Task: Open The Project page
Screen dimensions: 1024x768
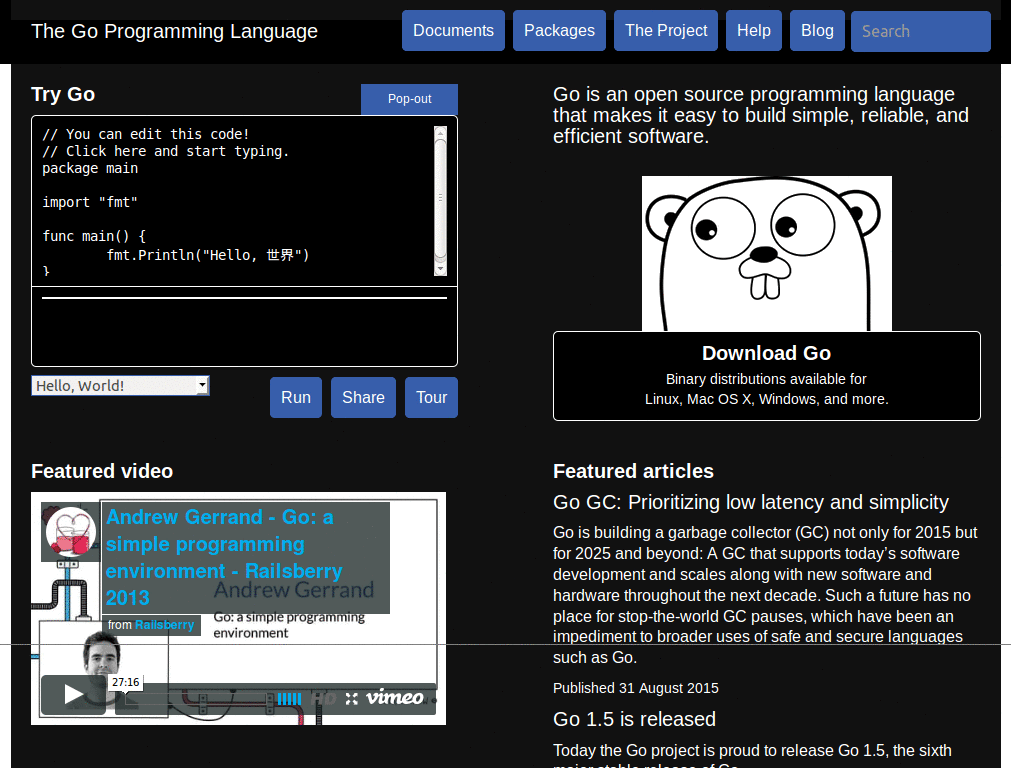Action: (x=665, y=30)
